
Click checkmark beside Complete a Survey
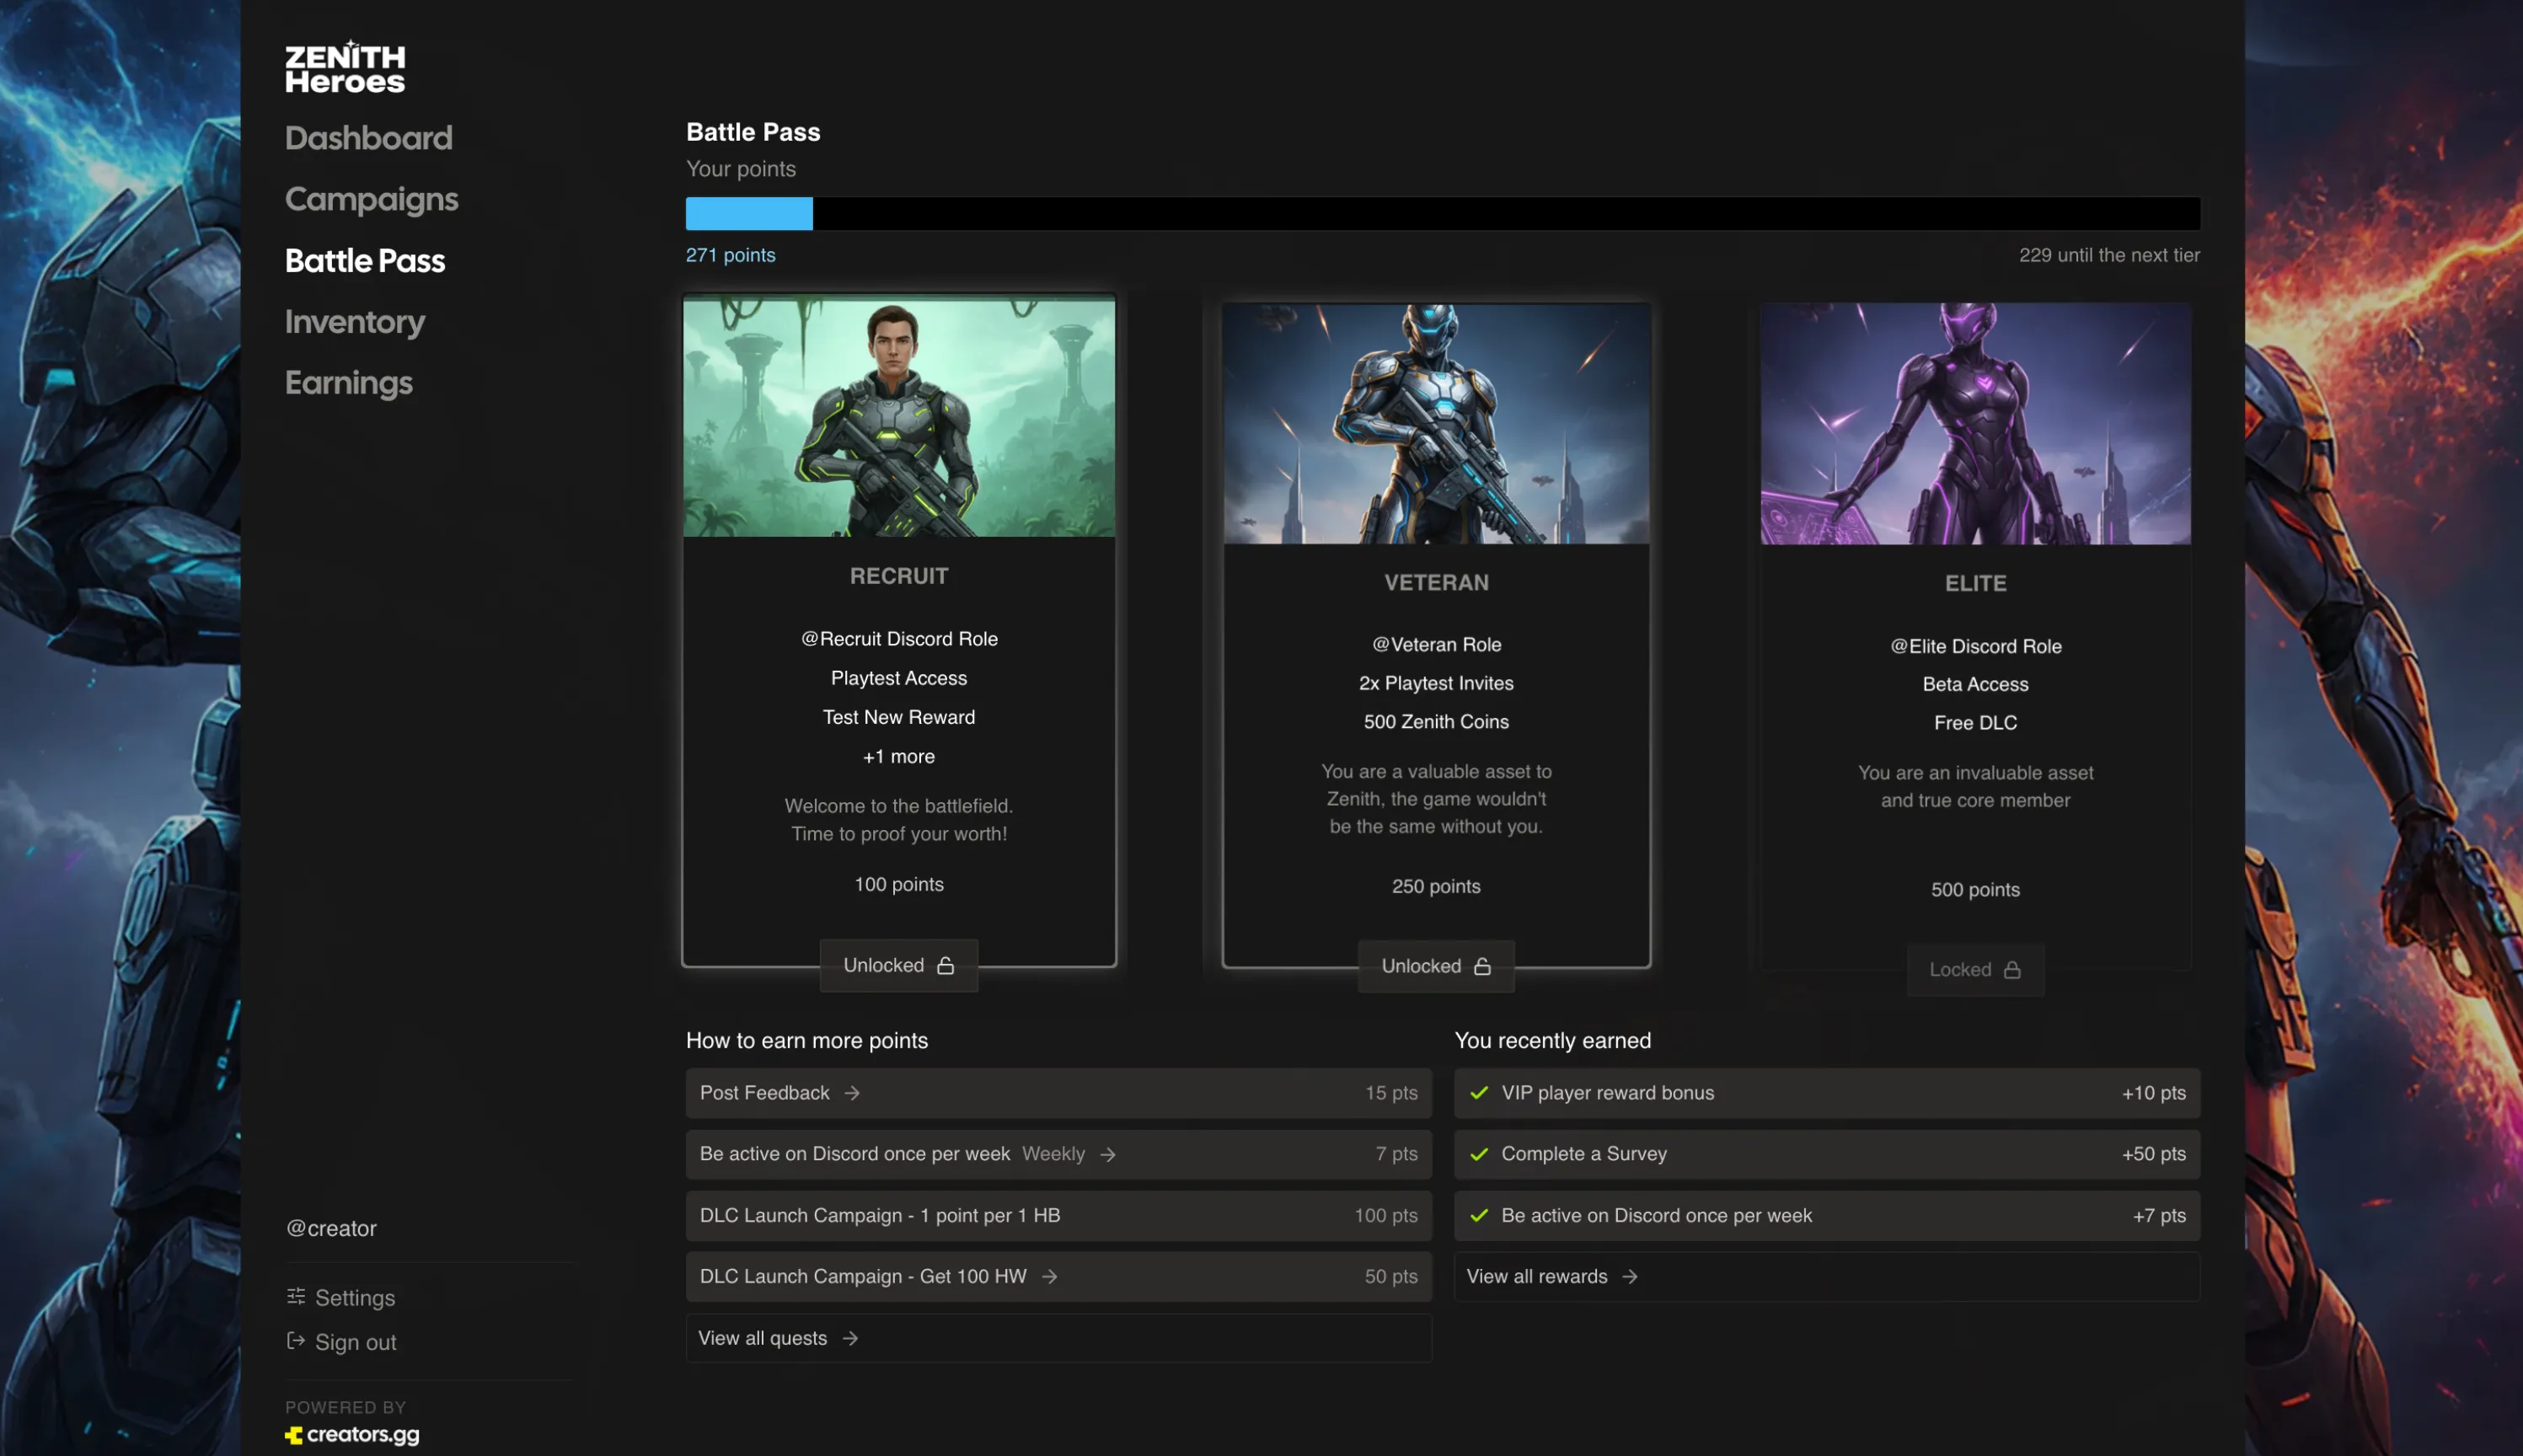tap(1479, 1154)
